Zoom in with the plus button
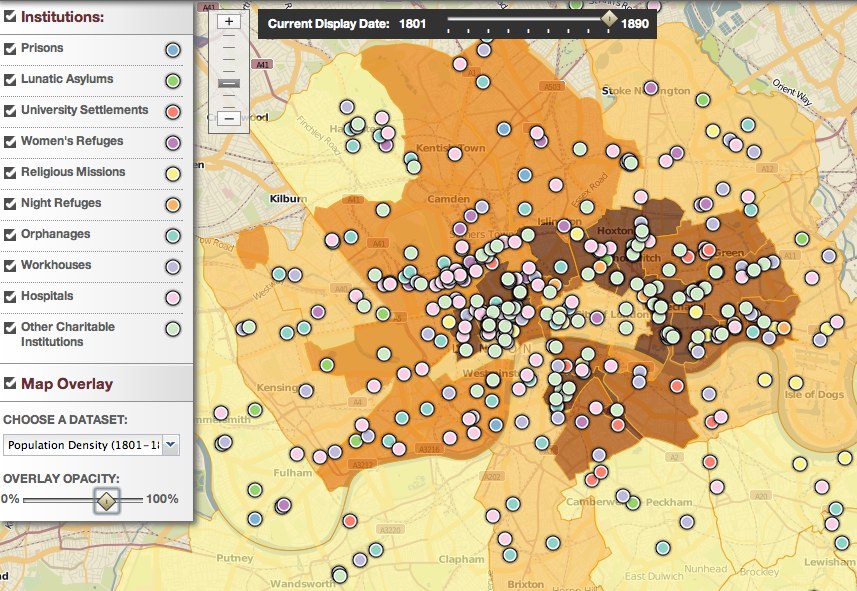857x591 pixels. 229,21
